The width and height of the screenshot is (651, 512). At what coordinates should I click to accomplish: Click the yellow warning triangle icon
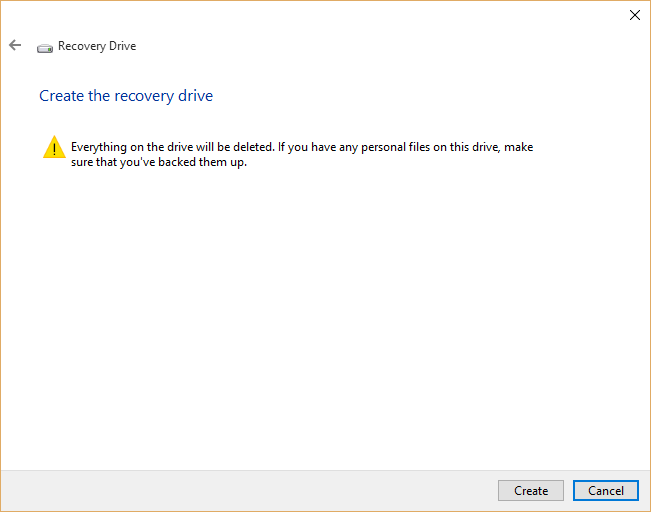pyautogui.click(x=54, y=149)
